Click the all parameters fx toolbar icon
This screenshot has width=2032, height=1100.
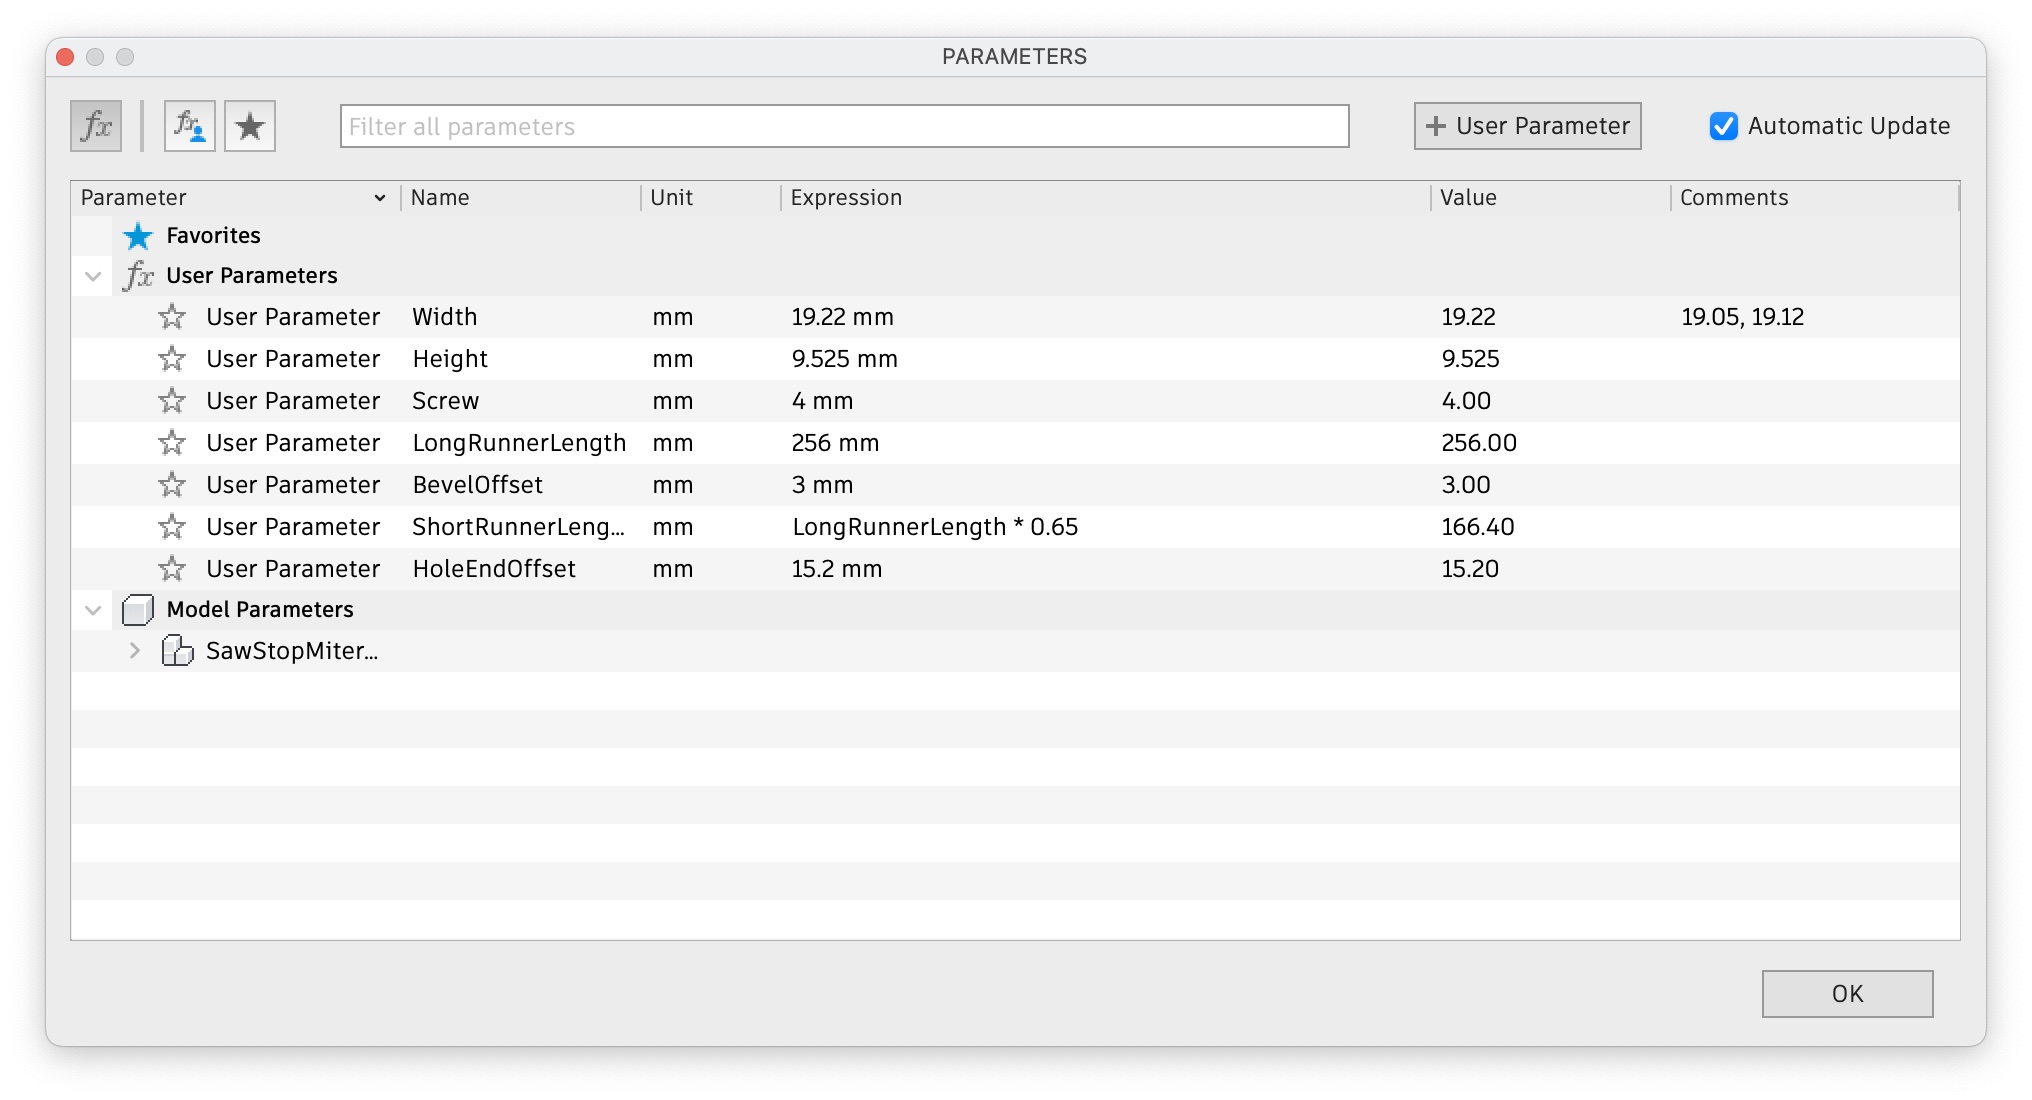click(96, 126)
